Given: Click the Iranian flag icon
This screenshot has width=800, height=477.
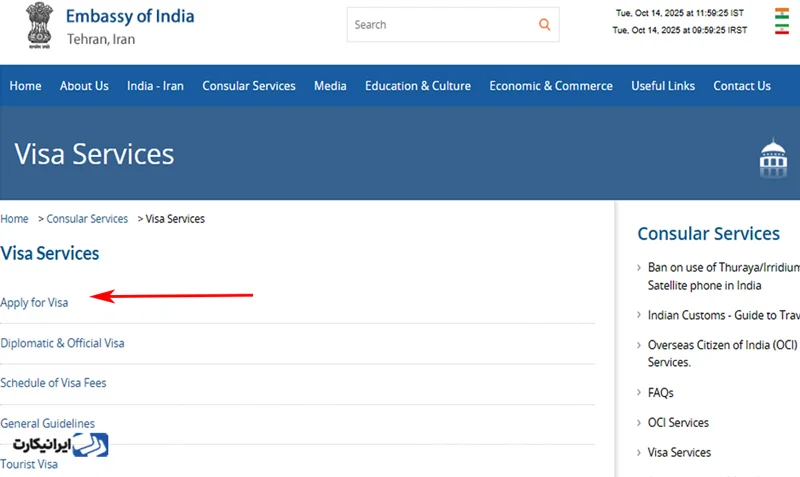Looking at the screenshot, I should point(781,30).
